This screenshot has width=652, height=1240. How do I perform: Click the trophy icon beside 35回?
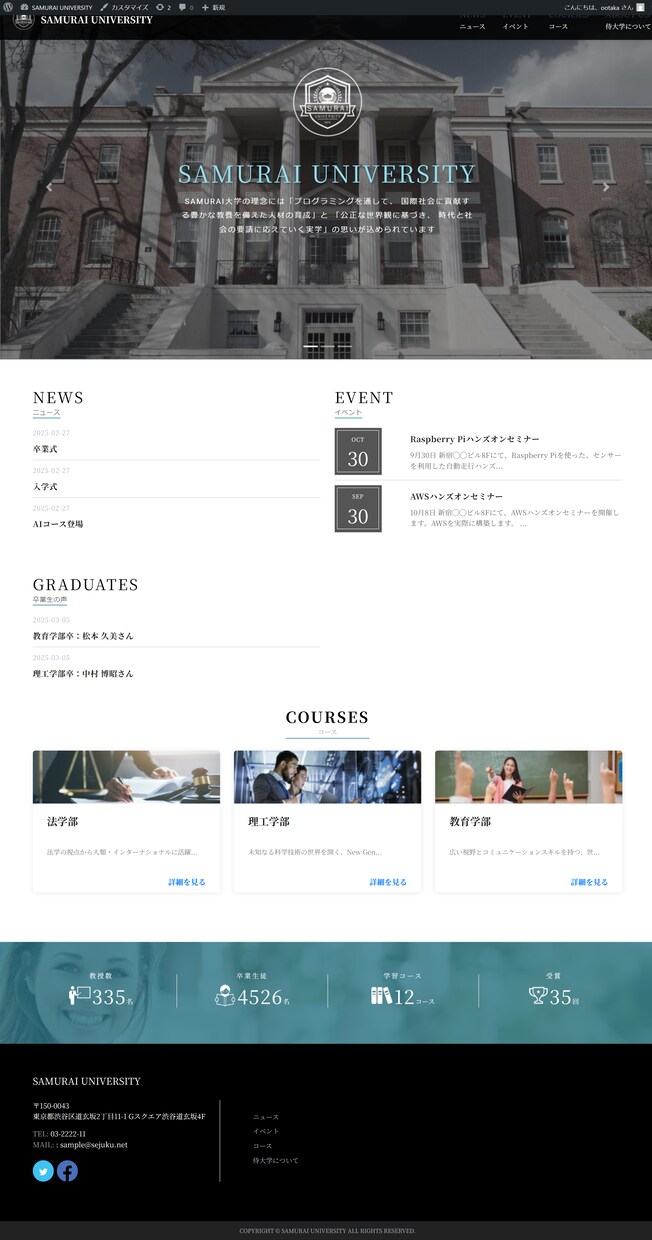tap(538, 995)
